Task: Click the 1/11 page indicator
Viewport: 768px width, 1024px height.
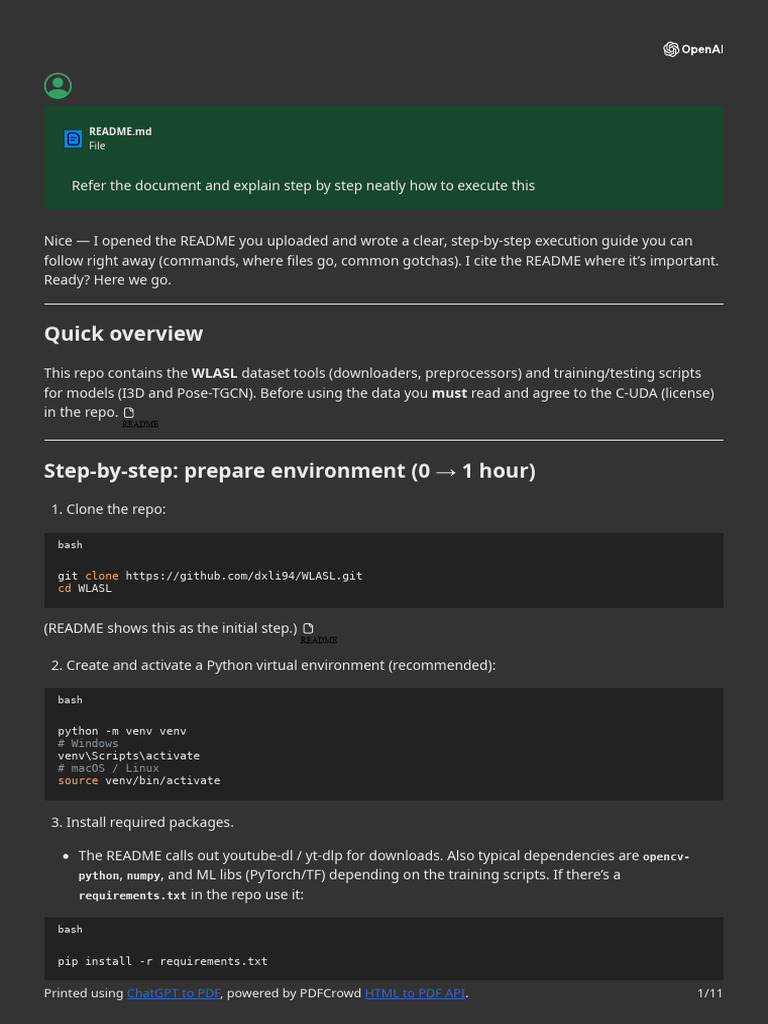Action: tap(709, 993)
